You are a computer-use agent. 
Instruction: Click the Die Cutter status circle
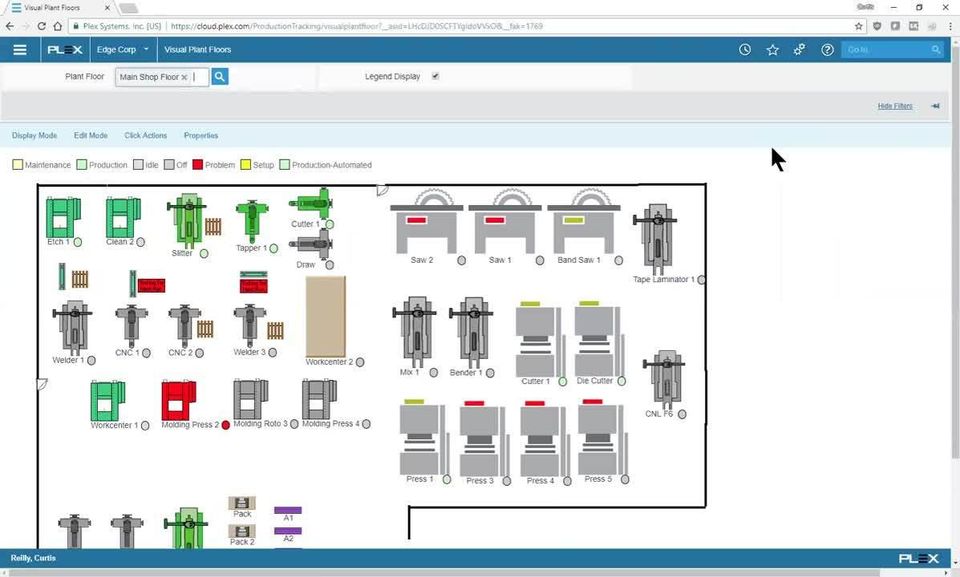tap(621, 381)
